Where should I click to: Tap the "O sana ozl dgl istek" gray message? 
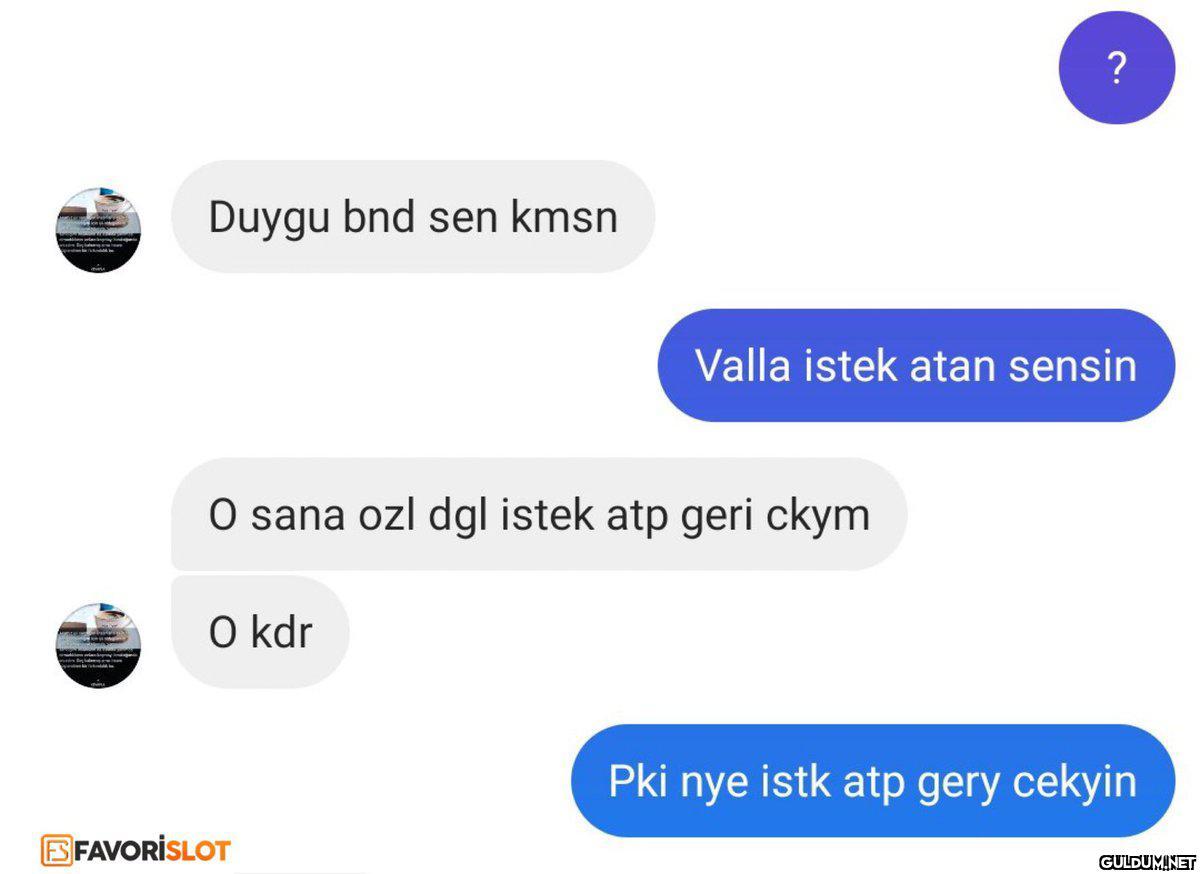click(539, 514)
